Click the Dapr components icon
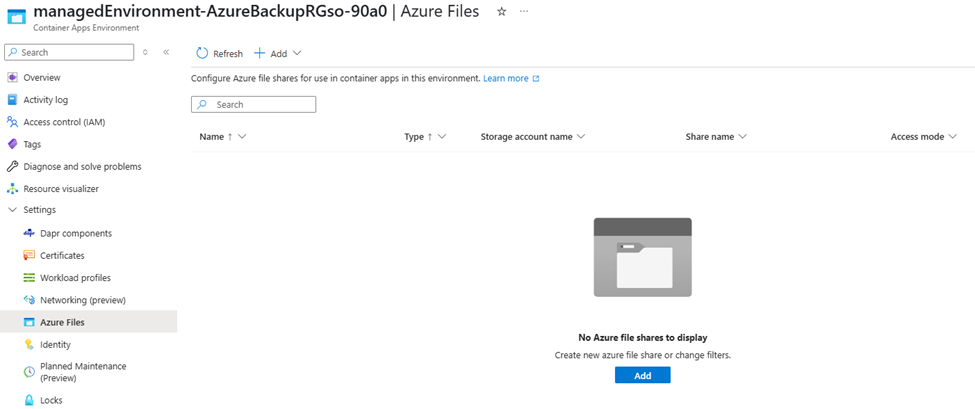This screenshot has height=409, width=975. pos(29,233)
